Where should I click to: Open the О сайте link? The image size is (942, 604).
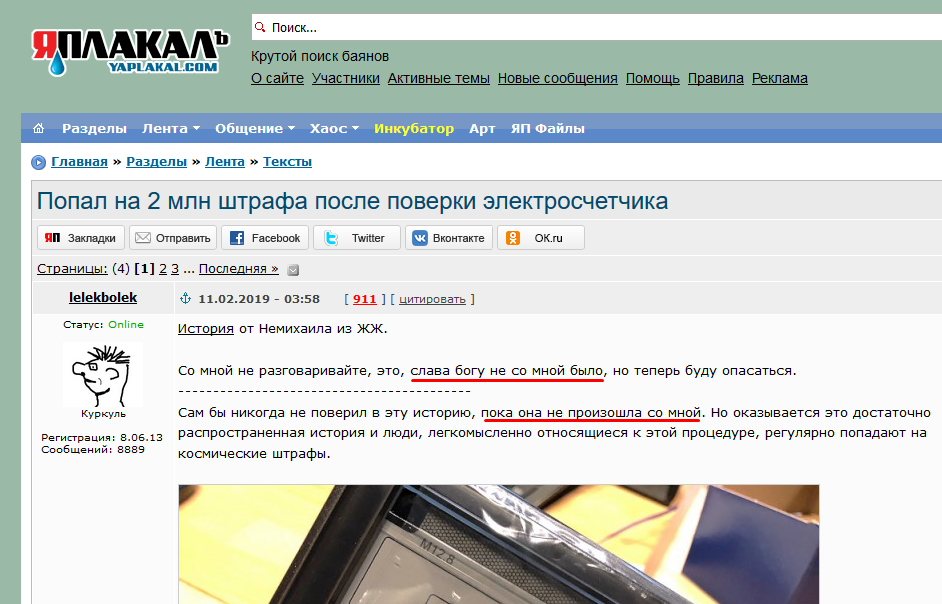277,78
